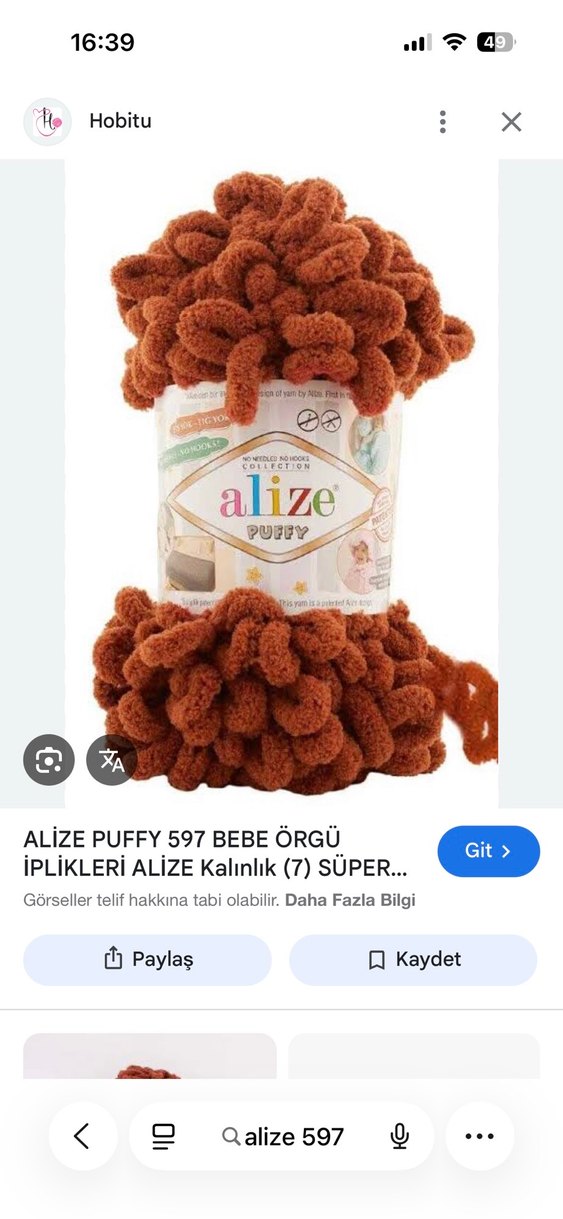The height and width of the screenshot is (1219, 563).
Task: Open Daha Fazla Bilgi link
Action: point(350,900)
